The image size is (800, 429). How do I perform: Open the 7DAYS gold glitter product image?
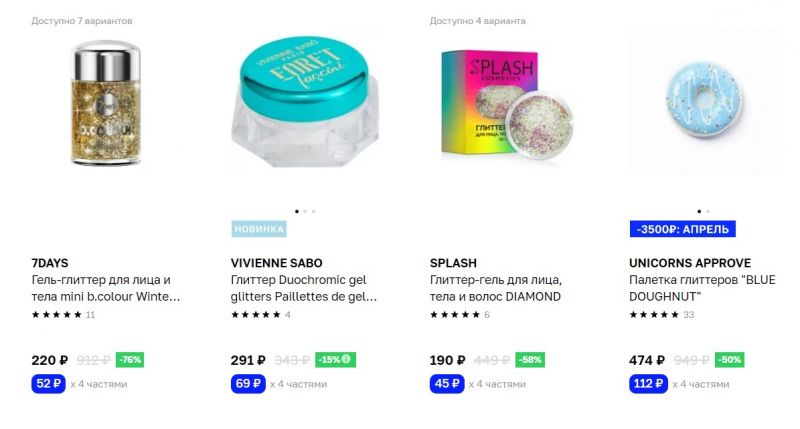pos(106,103)
